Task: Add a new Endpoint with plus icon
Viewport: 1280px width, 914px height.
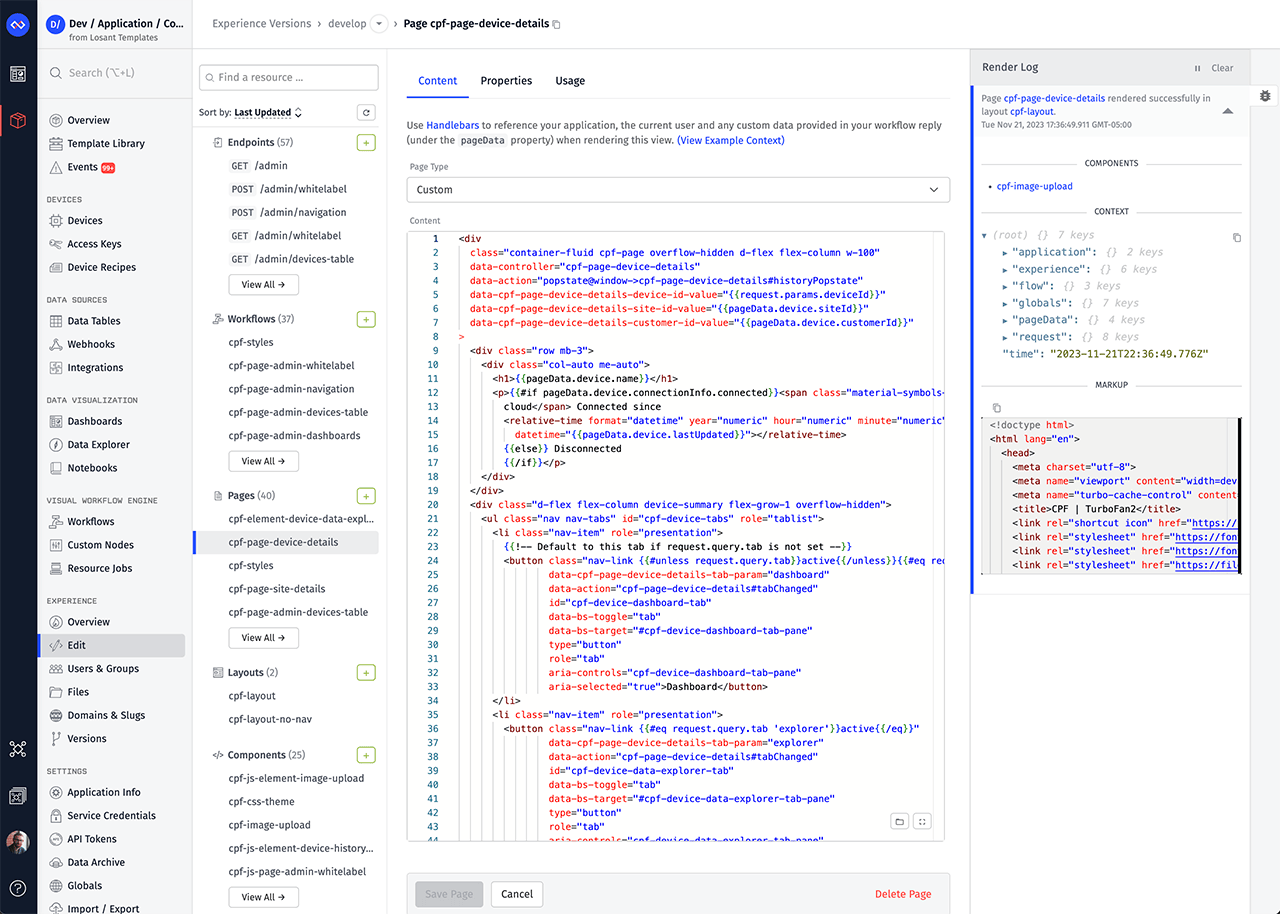Action: click(366, 143)
